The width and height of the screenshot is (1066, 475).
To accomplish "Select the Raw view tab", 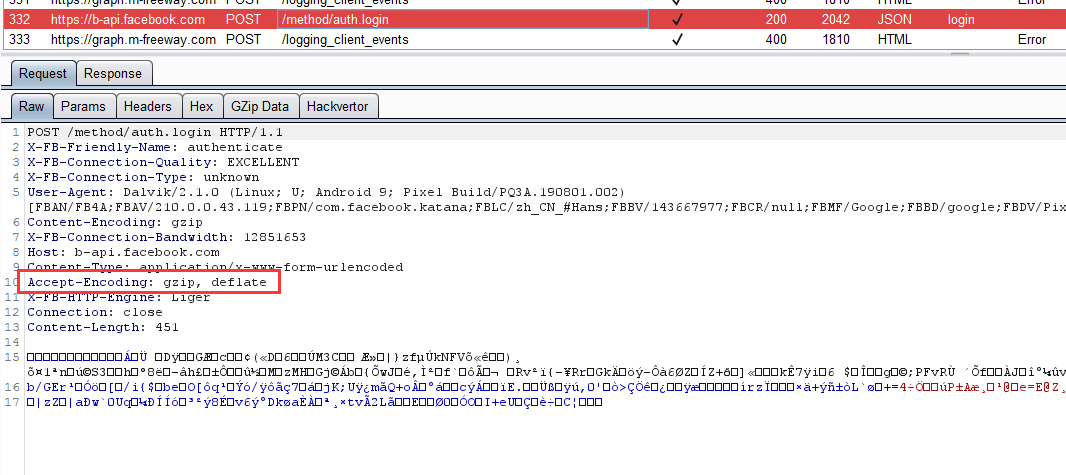I will [x=31, y=106].
